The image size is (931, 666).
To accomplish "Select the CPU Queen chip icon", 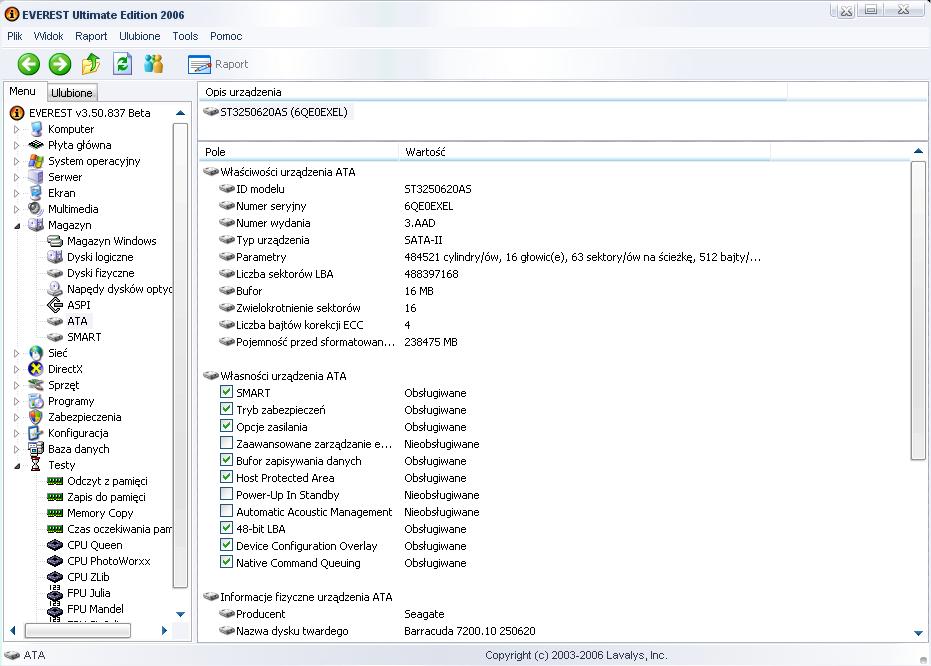I will (x=55, y=545).
